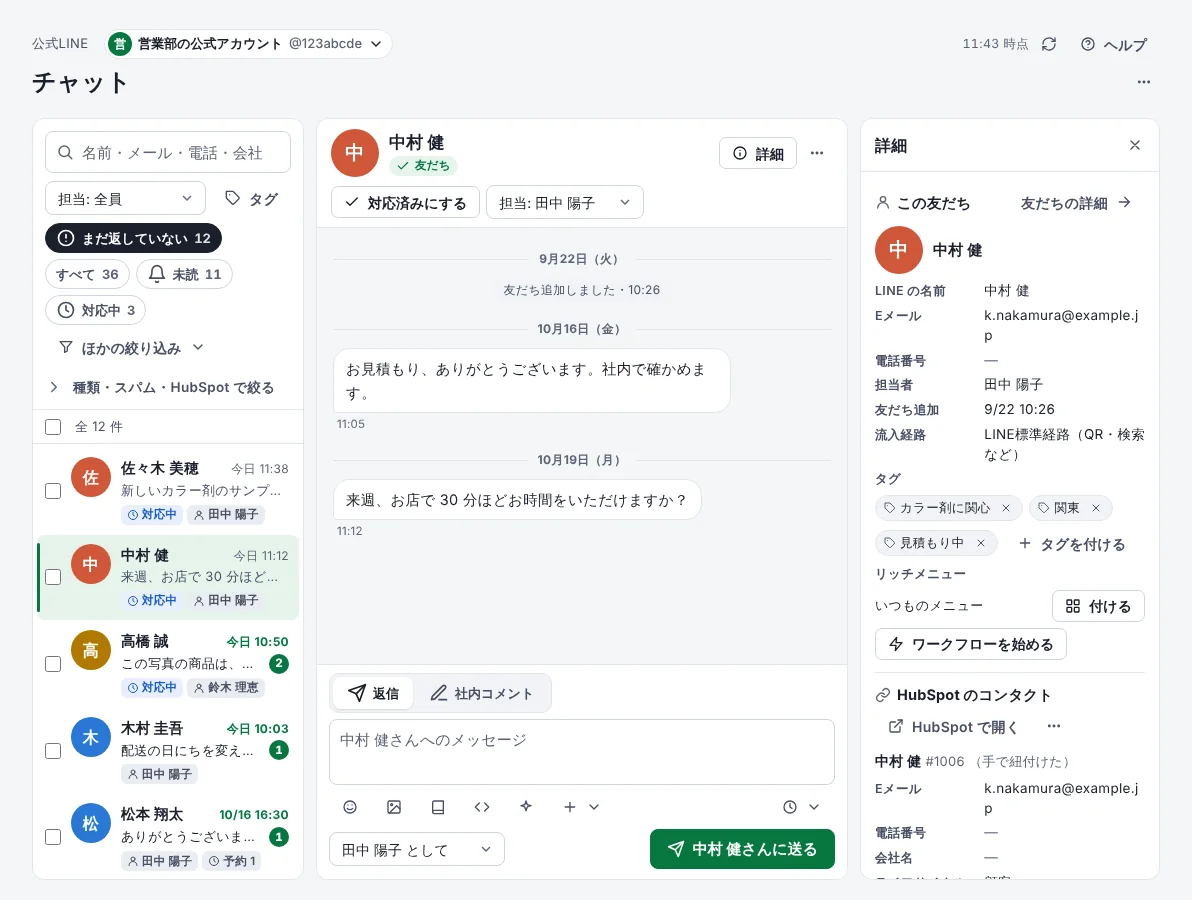This screenshot has width=1192, height=900.
Task: Click タグを付ける add tag button
Action: 1072,544
